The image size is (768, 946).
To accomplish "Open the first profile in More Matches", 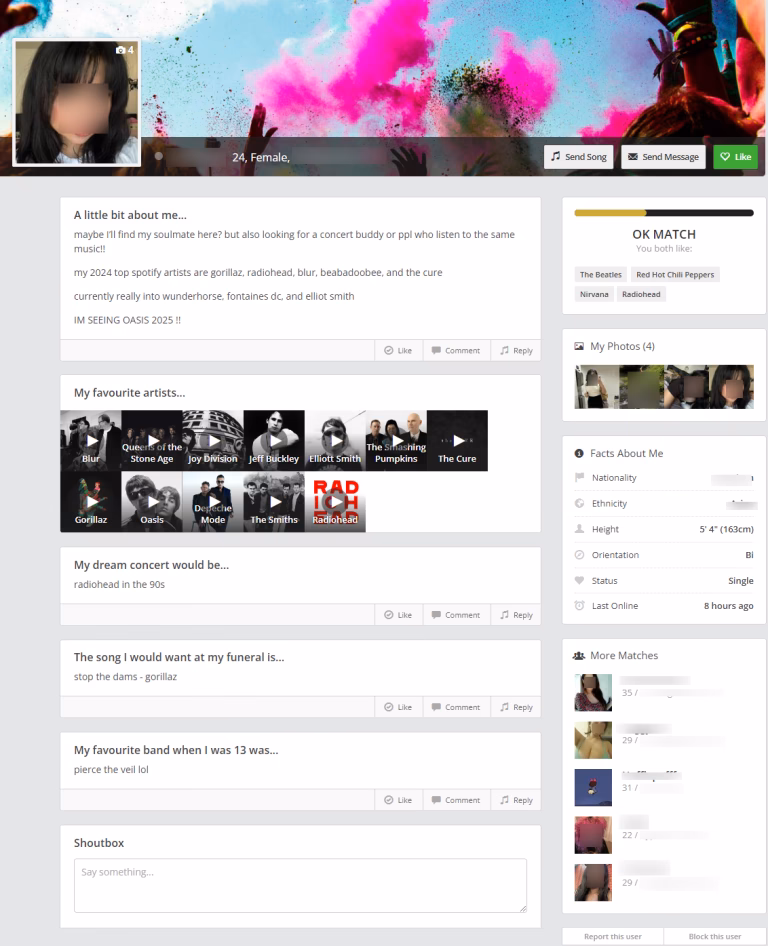I will click(x=593, y=691).
